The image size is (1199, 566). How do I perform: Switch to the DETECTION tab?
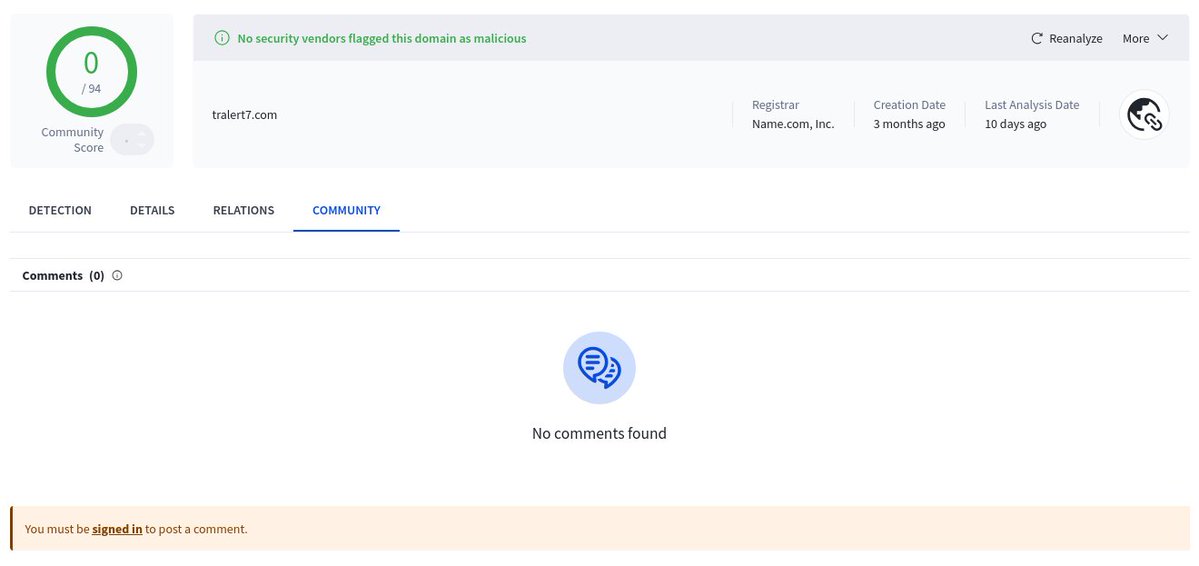tap(60, 210)
